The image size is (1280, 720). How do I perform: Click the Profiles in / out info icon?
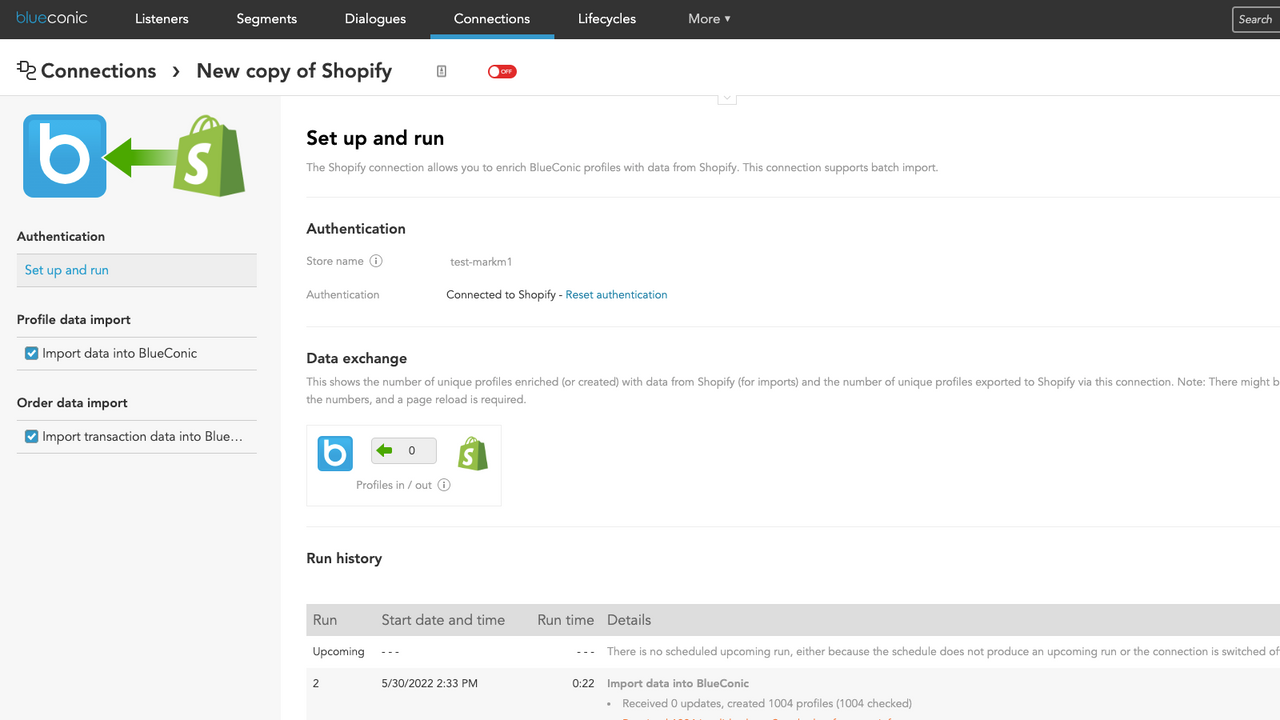coord(444,485)
